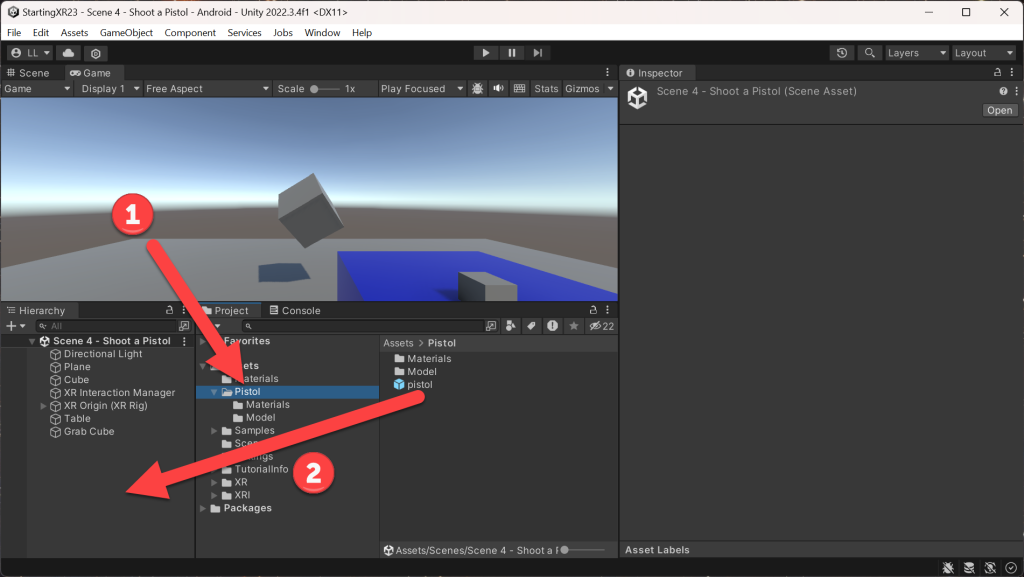The height and width of the screenshot is (577, 1024).
Task: Click the Inspector help question mark icon
Action: coord(1003,91)
